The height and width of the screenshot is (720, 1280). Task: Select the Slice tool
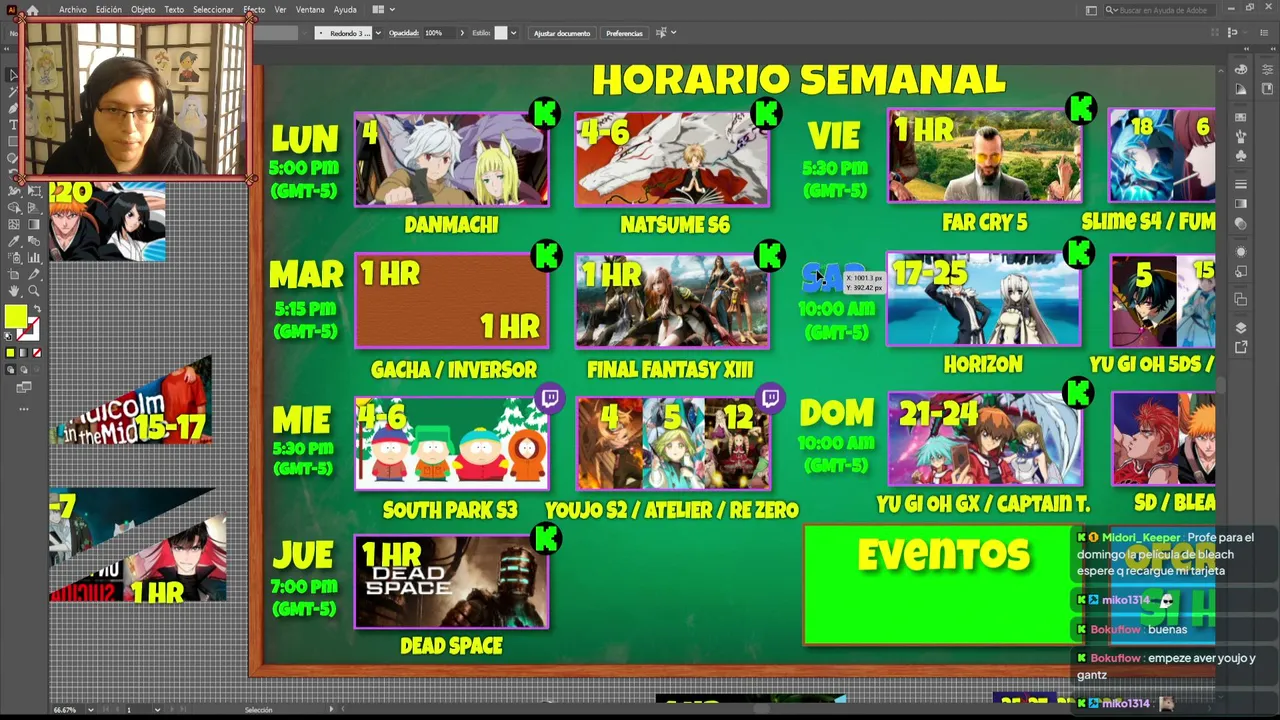point(34,274)
